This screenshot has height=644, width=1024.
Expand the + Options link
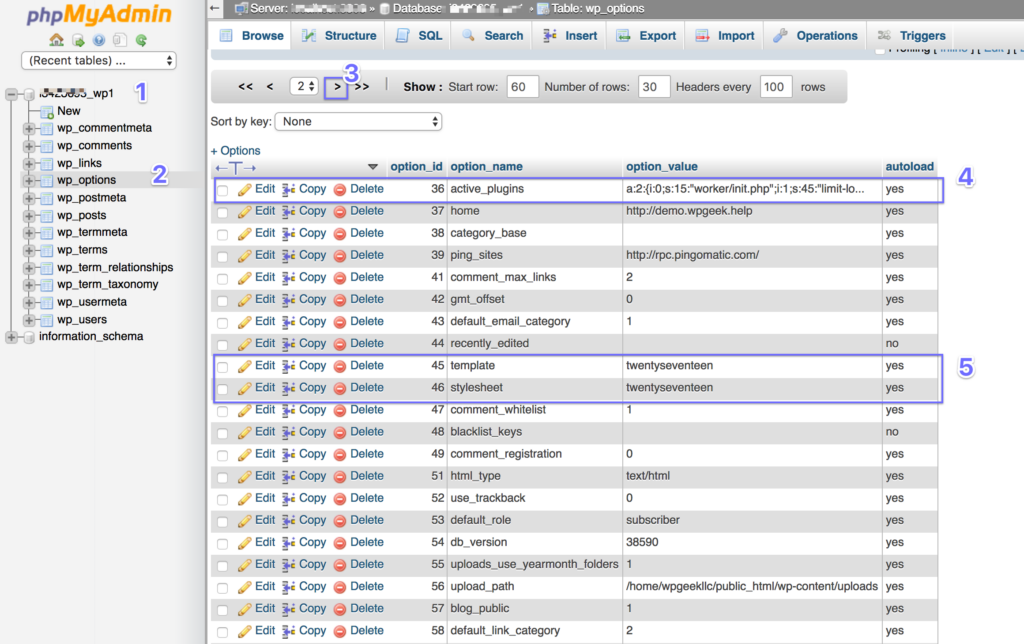tap(235, 151)
